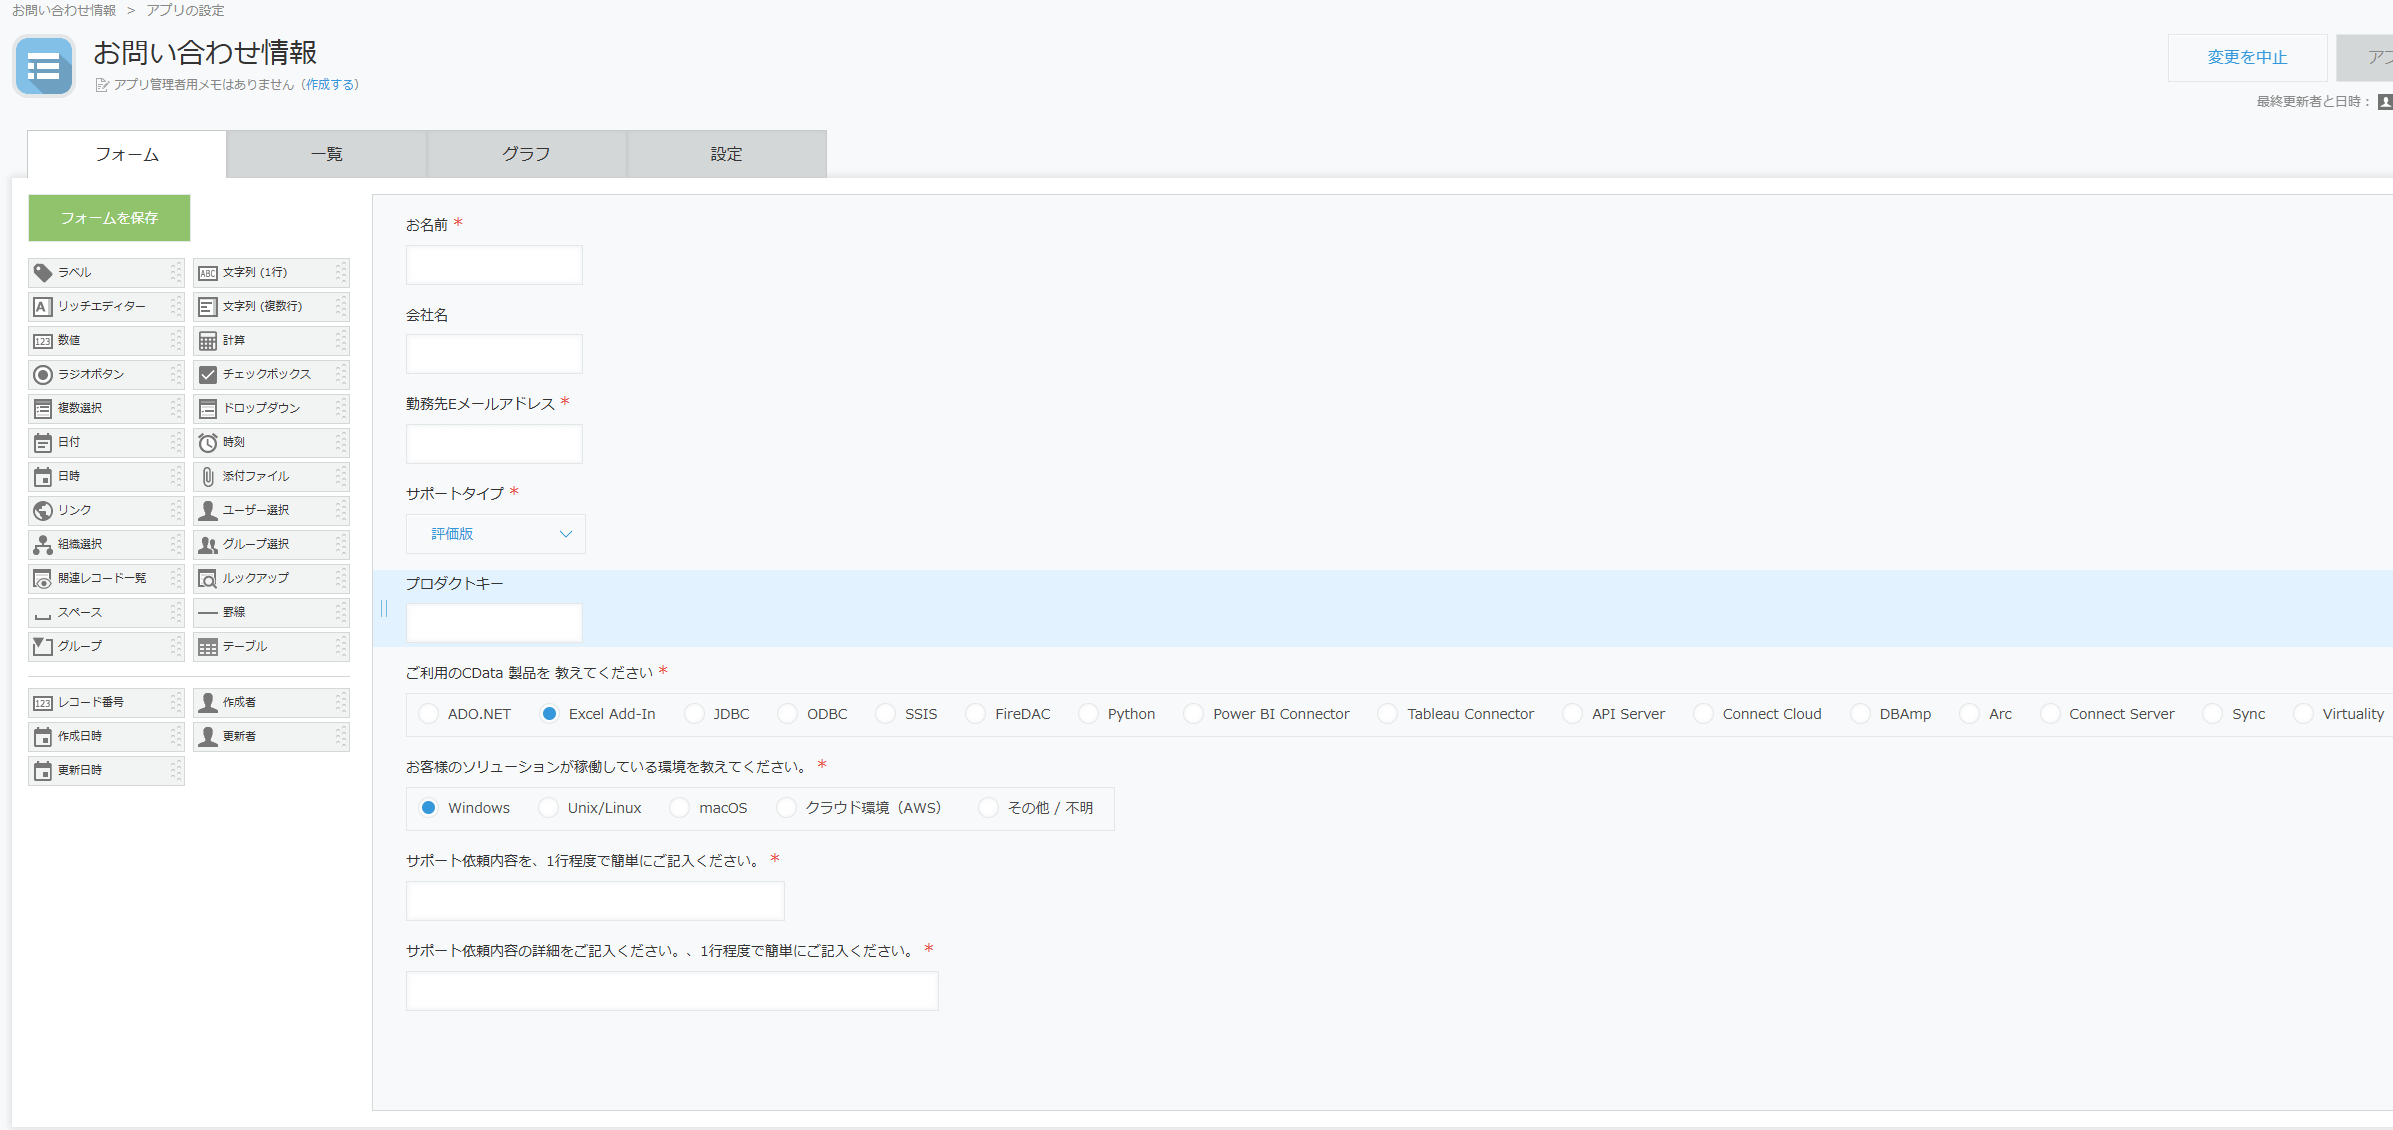Click the app list icon beside title
Image resolution: width=2393 pixels, height=1130 pixels.
click(44, 67)
